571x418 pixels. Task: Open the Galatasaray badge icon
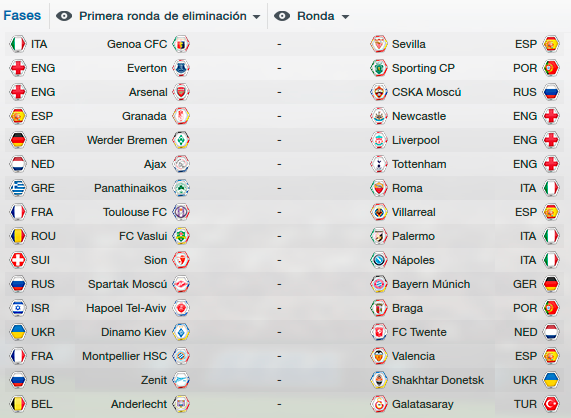click(x=379, y=404)
